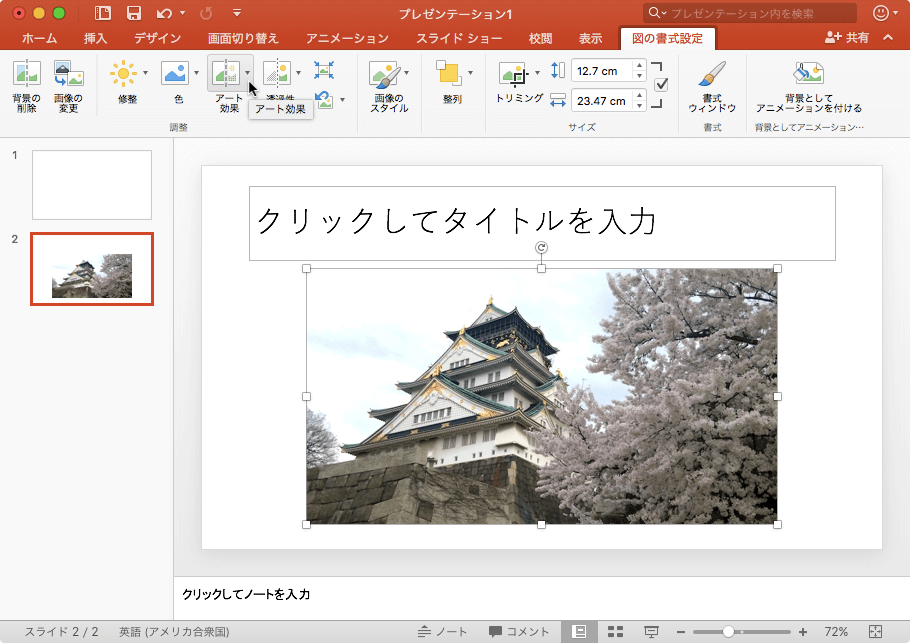The height and width of the screenshot is (643, 910).
Task: Toggle the lock aspect ratio checkbox
Action: 660,85
